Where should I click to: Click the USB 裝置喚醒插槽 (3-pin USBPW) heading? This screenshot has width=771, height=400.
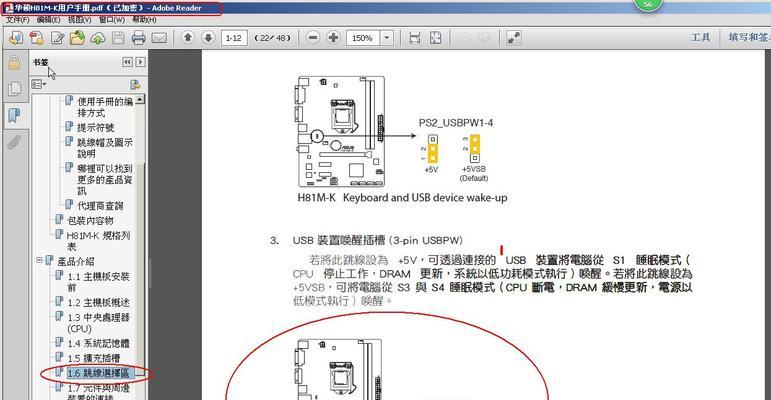378,241
